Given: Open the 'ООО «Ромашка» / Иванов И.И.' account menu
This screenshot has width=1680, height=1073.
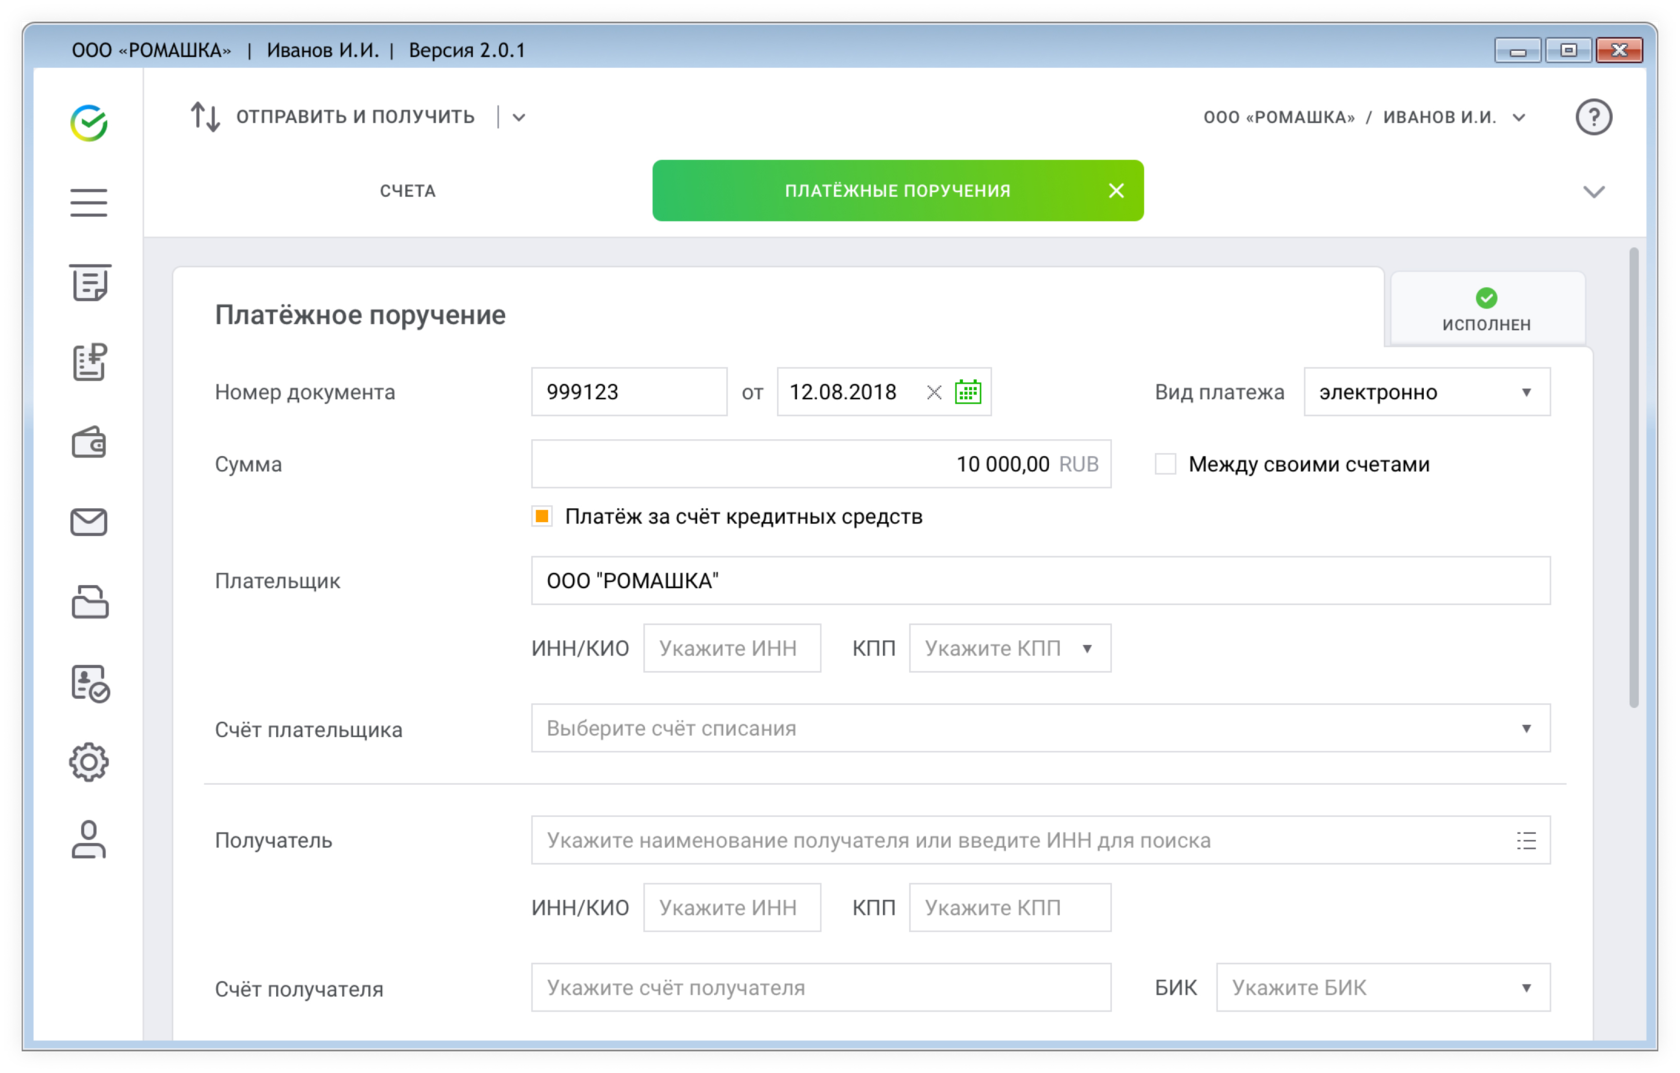Looking at the screenshot, I should [x=1364, y=117].
